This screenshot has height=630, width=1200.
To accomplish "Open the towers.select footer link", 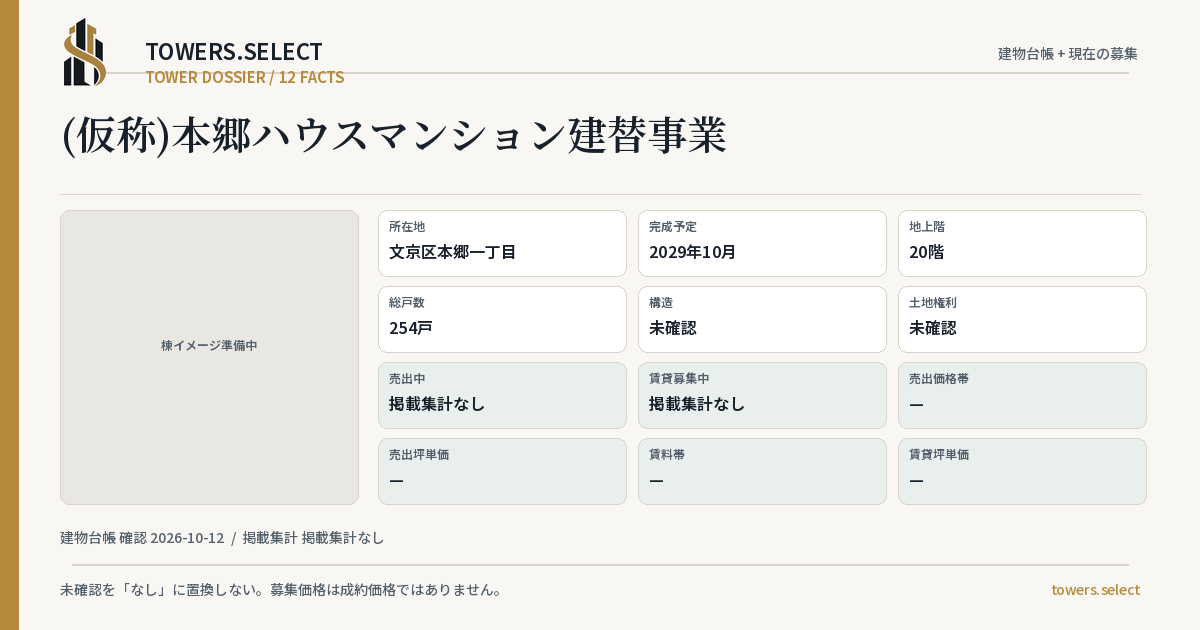I will [1095, 589].
